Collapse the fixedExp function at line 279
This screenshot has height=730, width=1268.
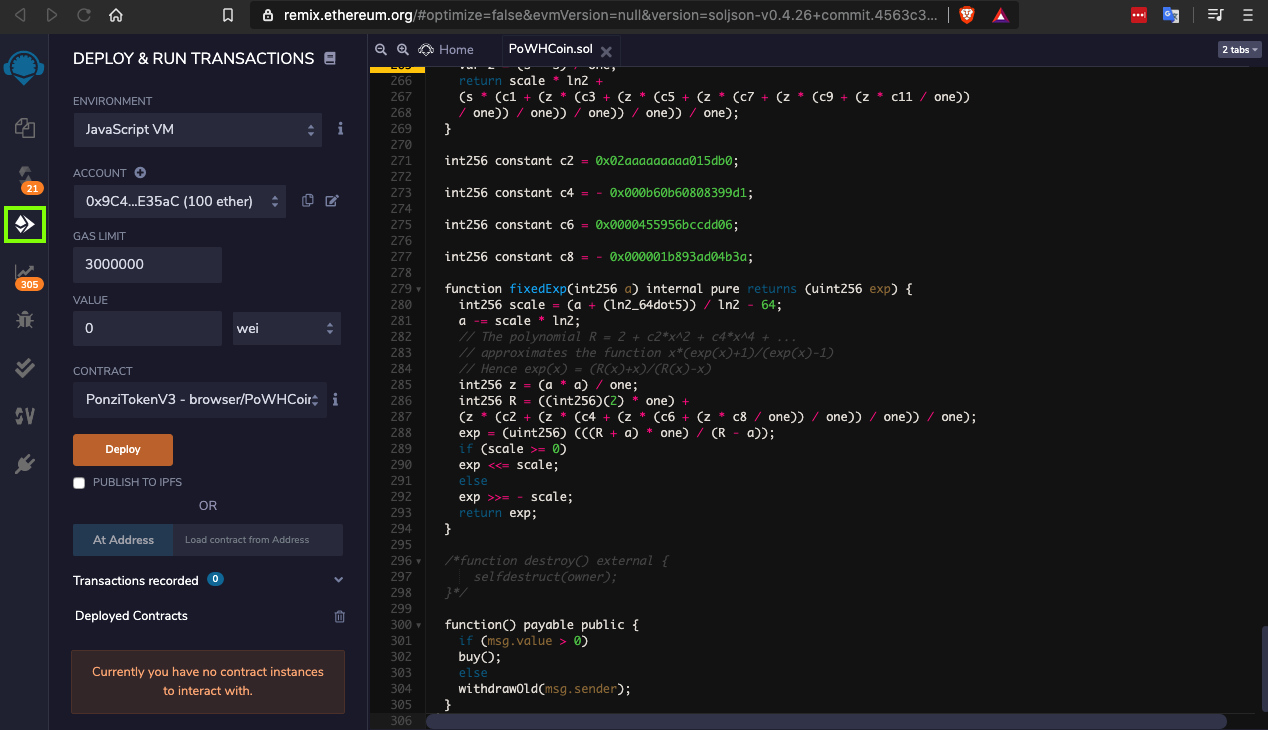(x=418, y=289)
